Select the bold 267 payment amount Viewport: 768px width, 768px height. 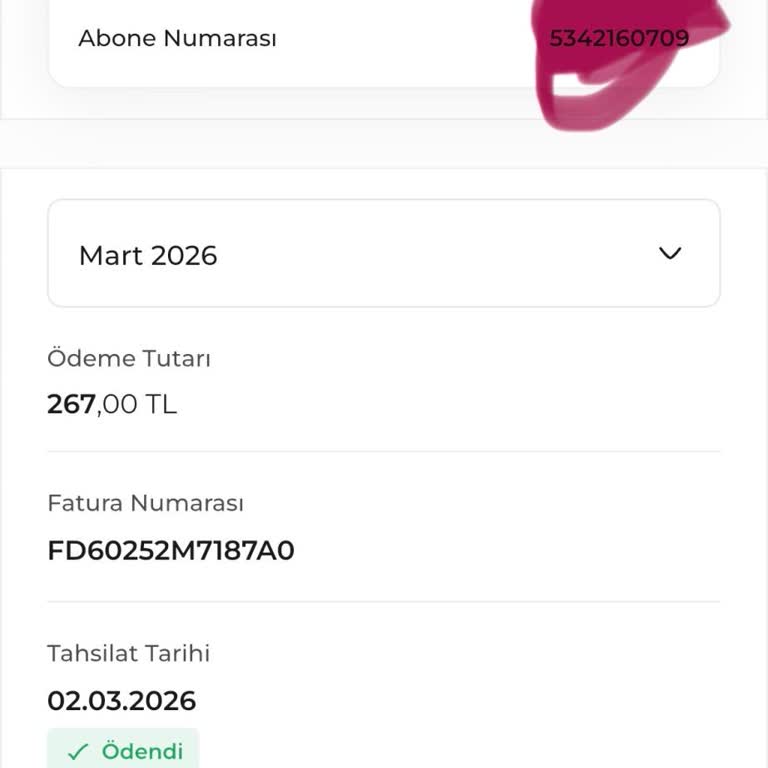[x=71, y=405]
